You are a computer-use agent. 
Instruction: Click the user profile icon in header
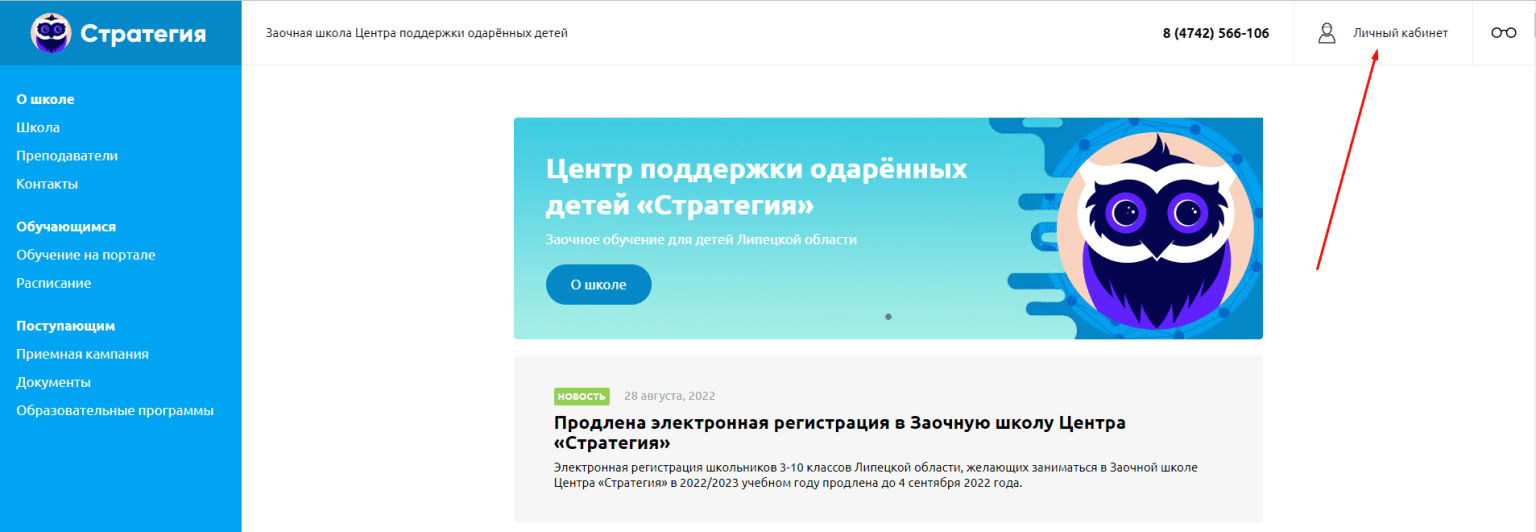[x=1327, y=33]
